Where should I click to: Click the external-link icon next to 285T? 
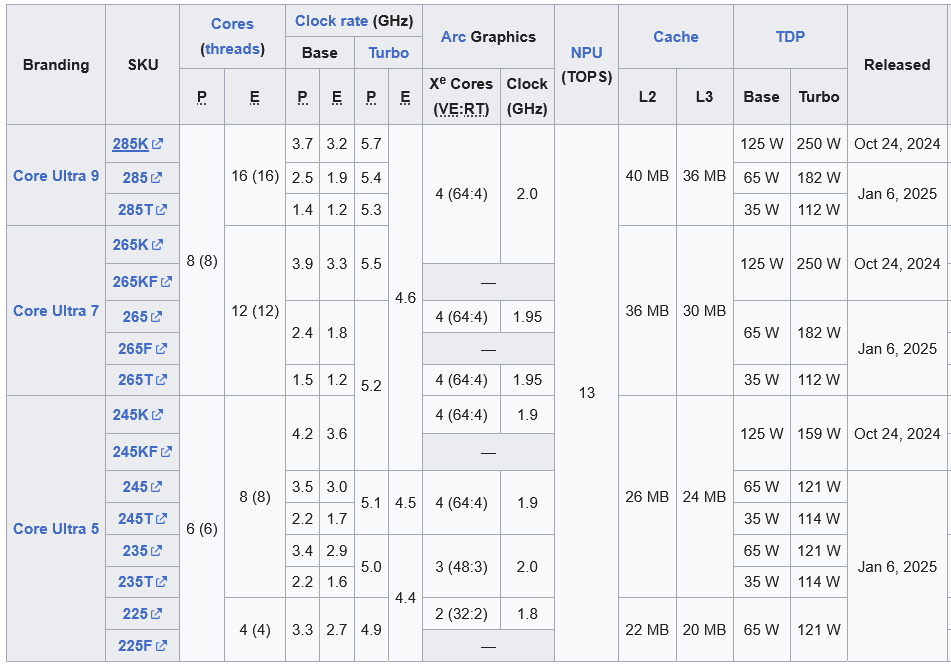tap(161, 210)
